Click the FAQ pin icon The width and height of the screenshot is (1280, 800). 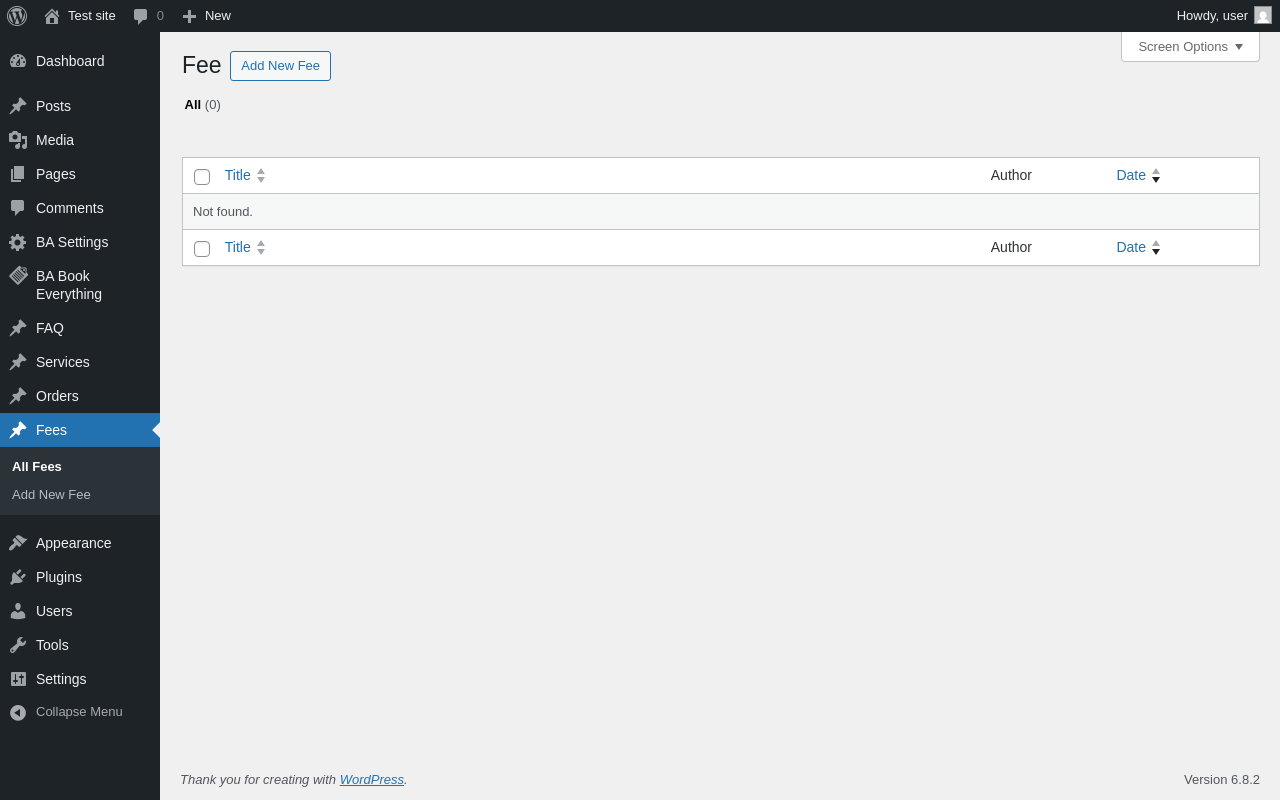pos(18,328)
